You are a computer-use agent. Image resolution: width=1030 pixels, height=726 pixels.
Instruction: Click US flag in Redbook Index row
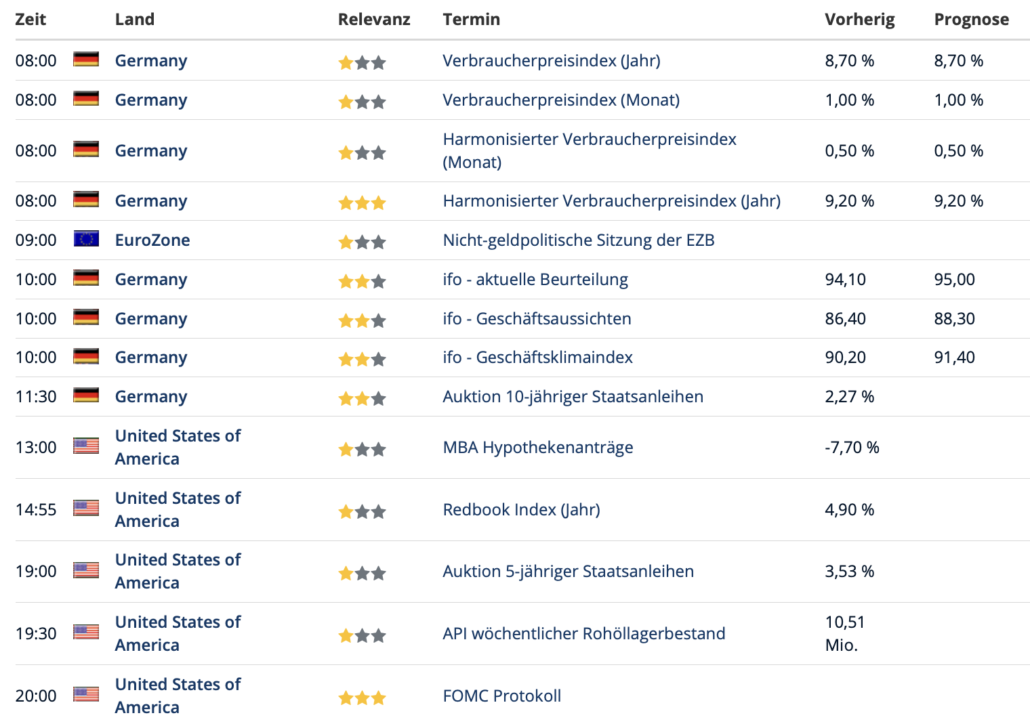(86, 509)
